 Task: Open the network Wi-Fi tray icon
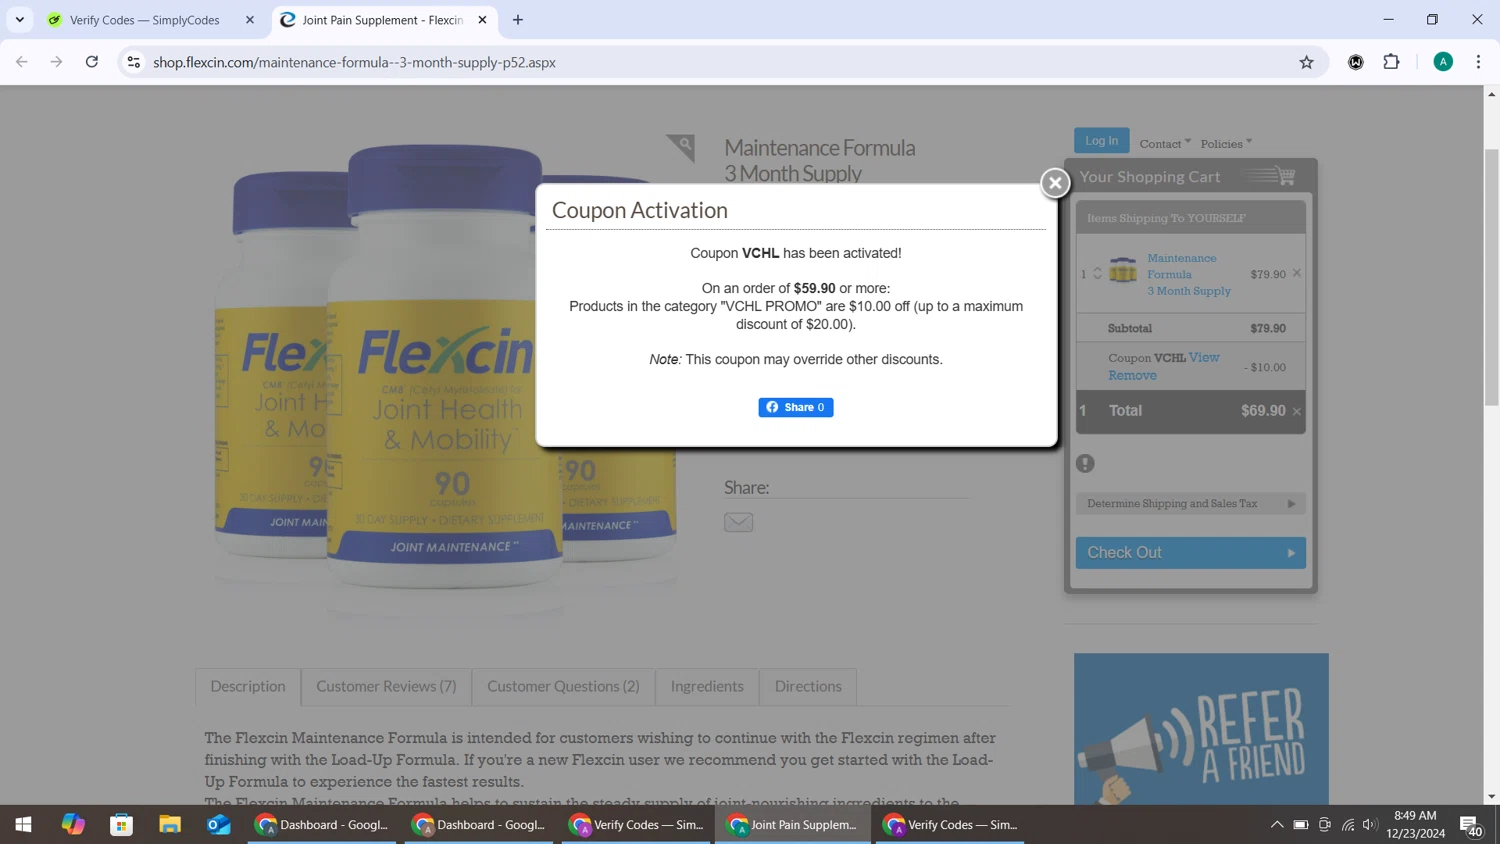[x=1348, y=825]
